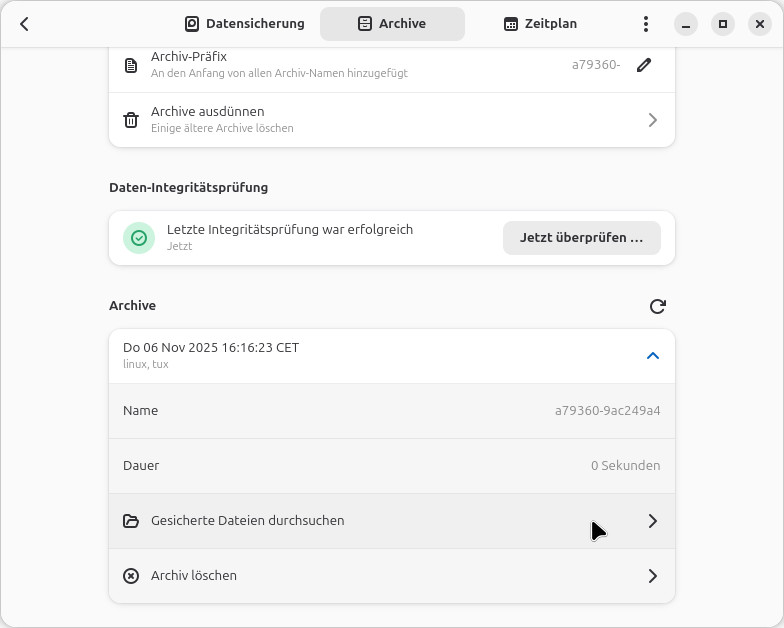
Task: Open Archive ausdünnen via right chevron
Action: click(653, 120)
